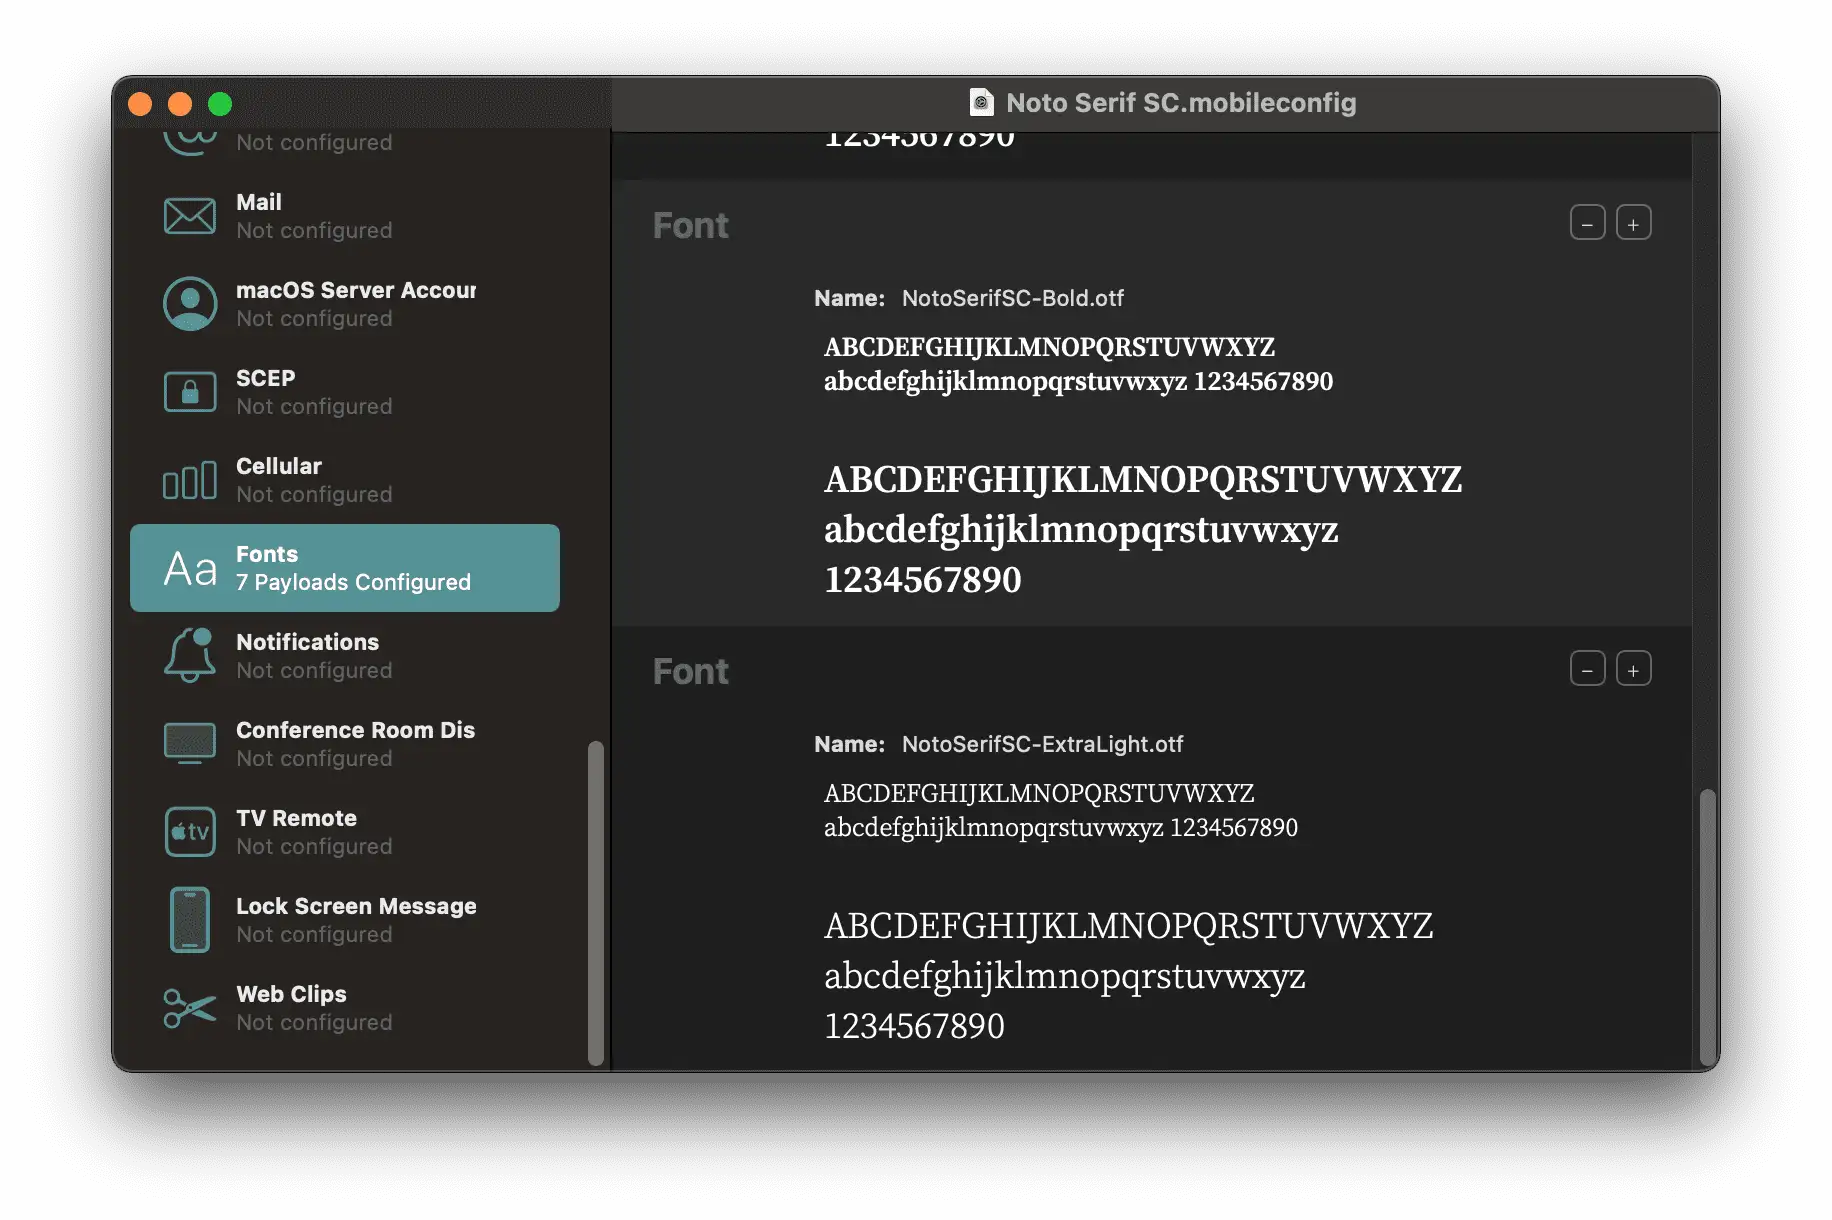Click the mobileconfig document icon in title bar
Viewport: 1832px width, 1220px height.
click(x=981, y=103)
